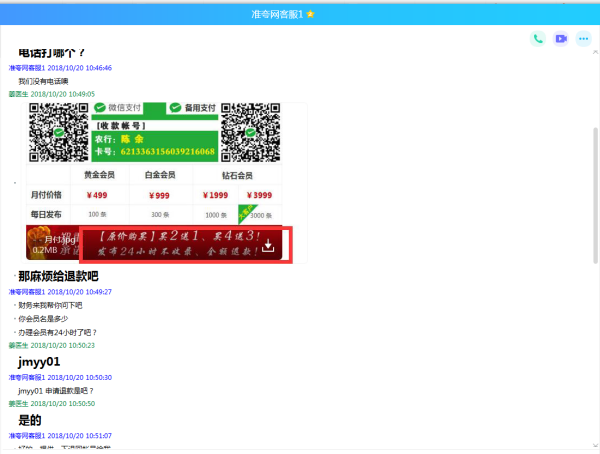Viewport: 600px width, 454px height.
Task: Start a video call with the camera icon
Action: click(x=561, y=39)
